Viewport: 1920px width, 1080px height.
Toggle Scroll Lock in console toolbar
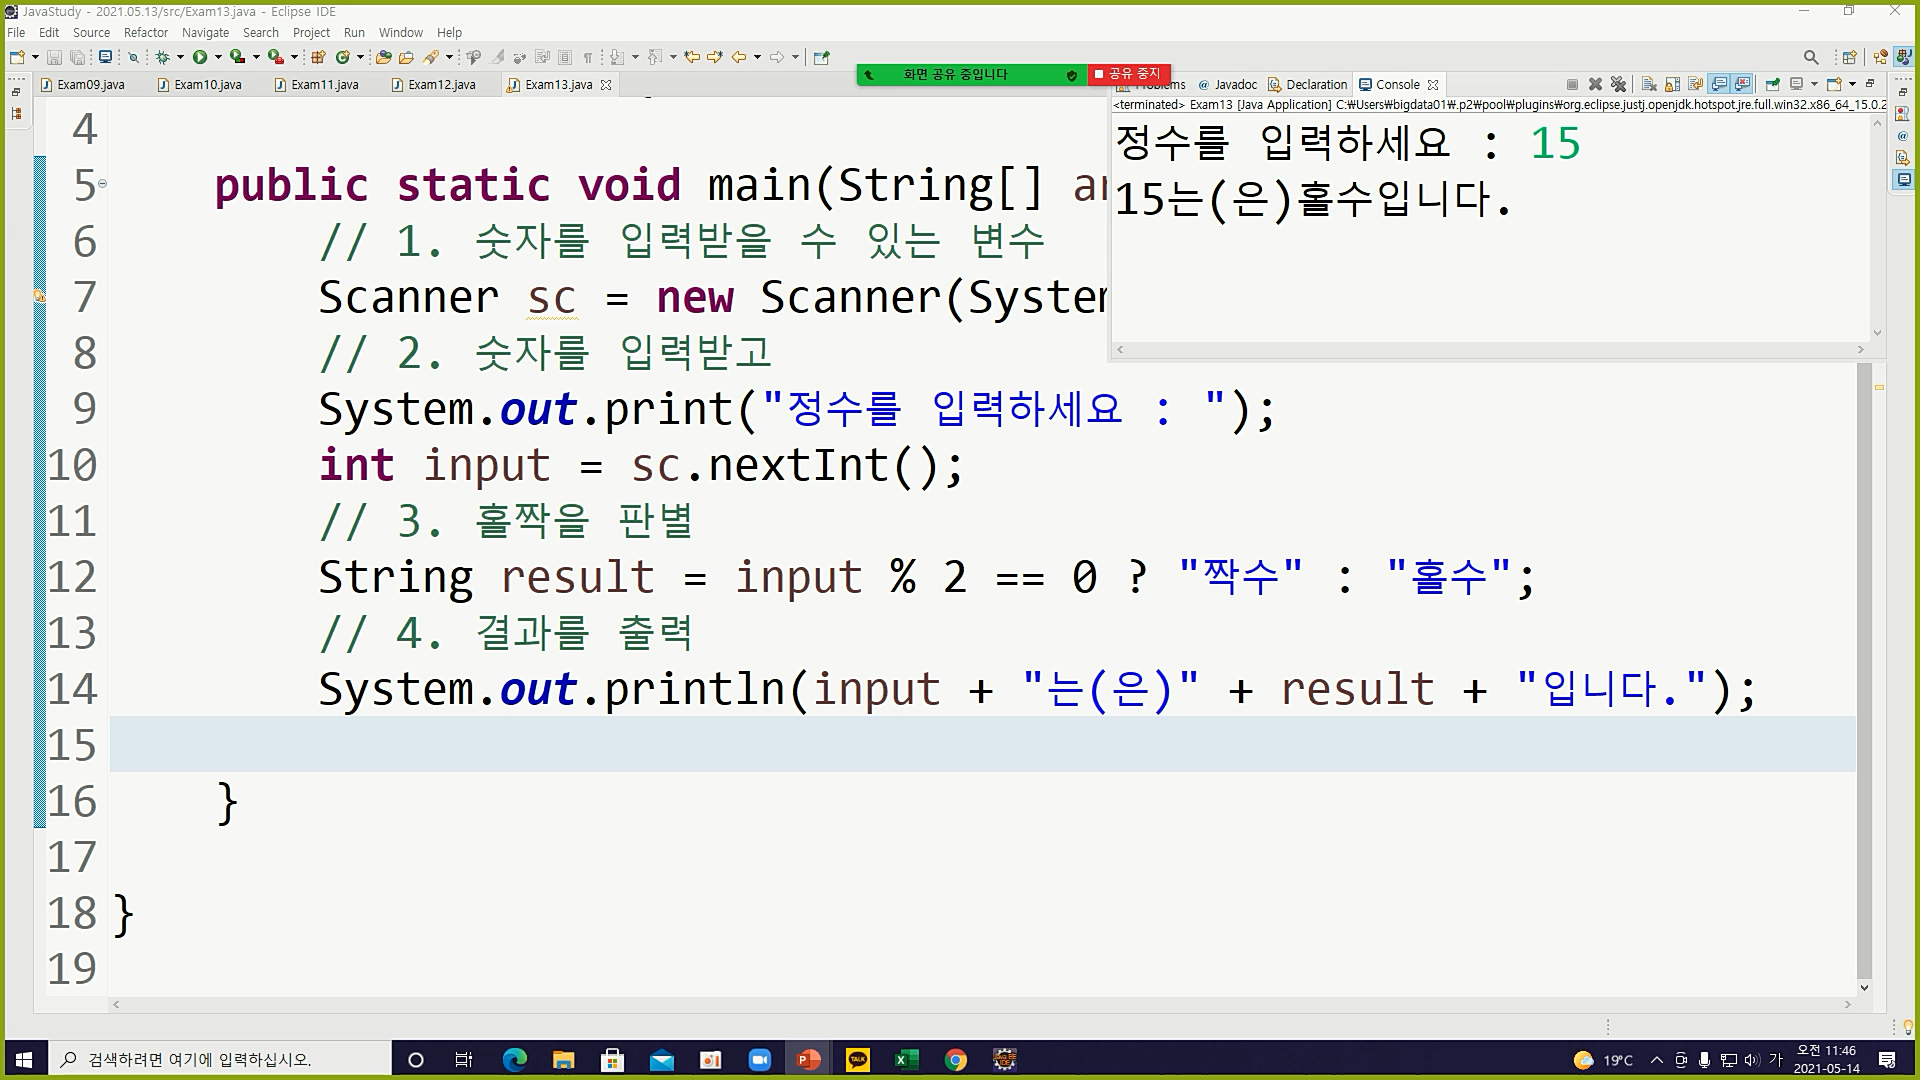[1672, 84]
